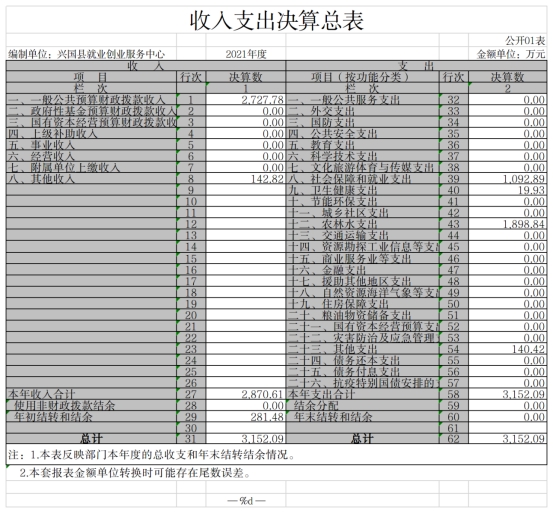Select the 142.82 其他收入 value cell
This screenshot has height=514, width=553.
[245, 179]
